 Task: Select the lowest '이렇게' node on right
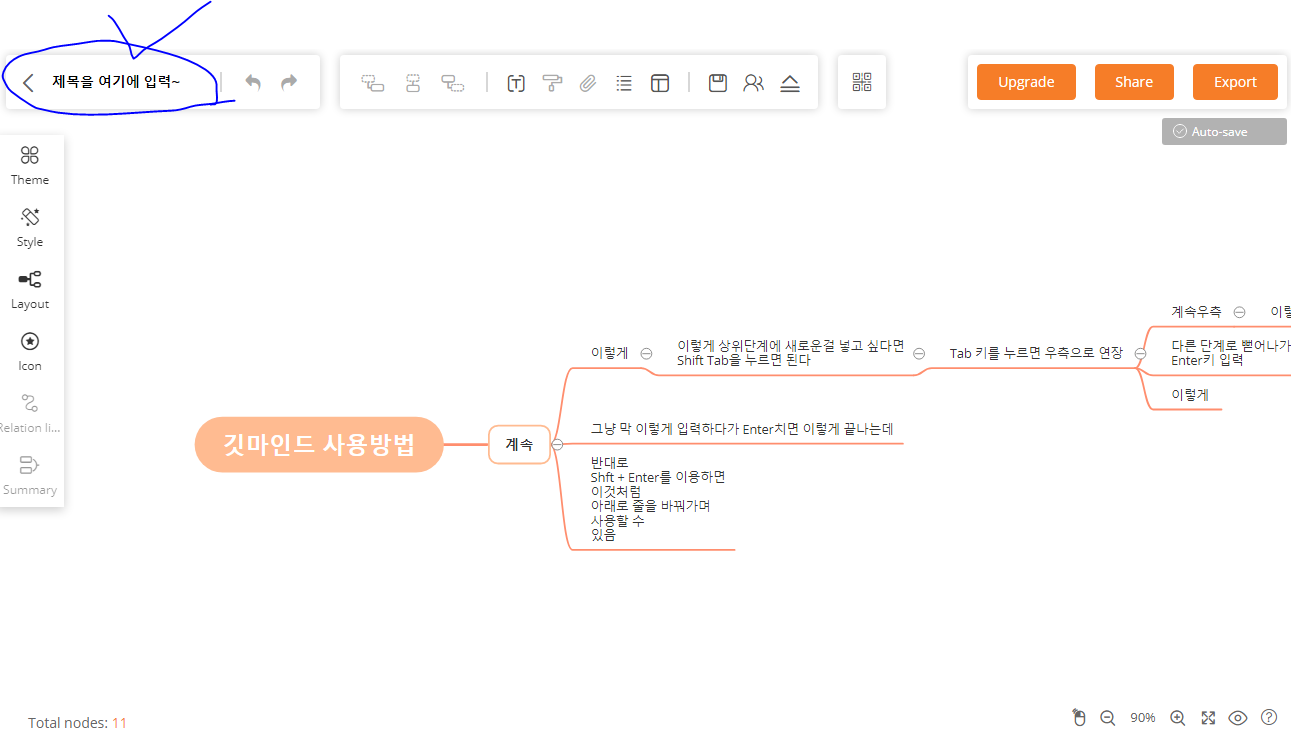[1190, 395]
